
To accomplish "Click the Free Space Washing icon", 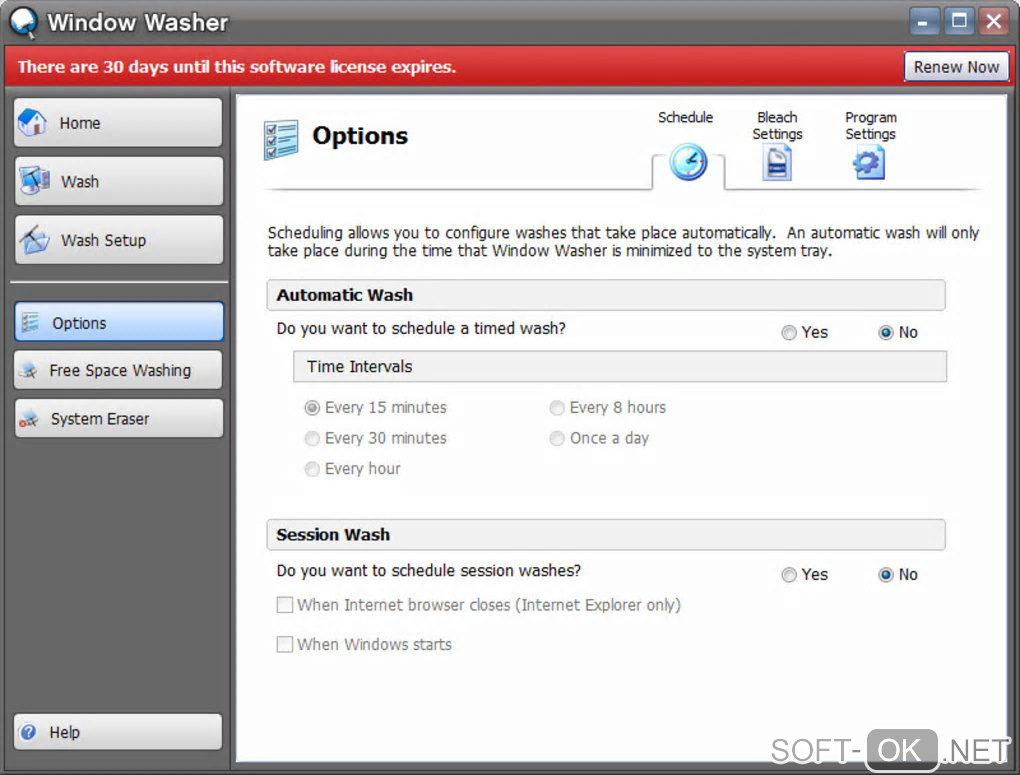I will click(29, 370).
